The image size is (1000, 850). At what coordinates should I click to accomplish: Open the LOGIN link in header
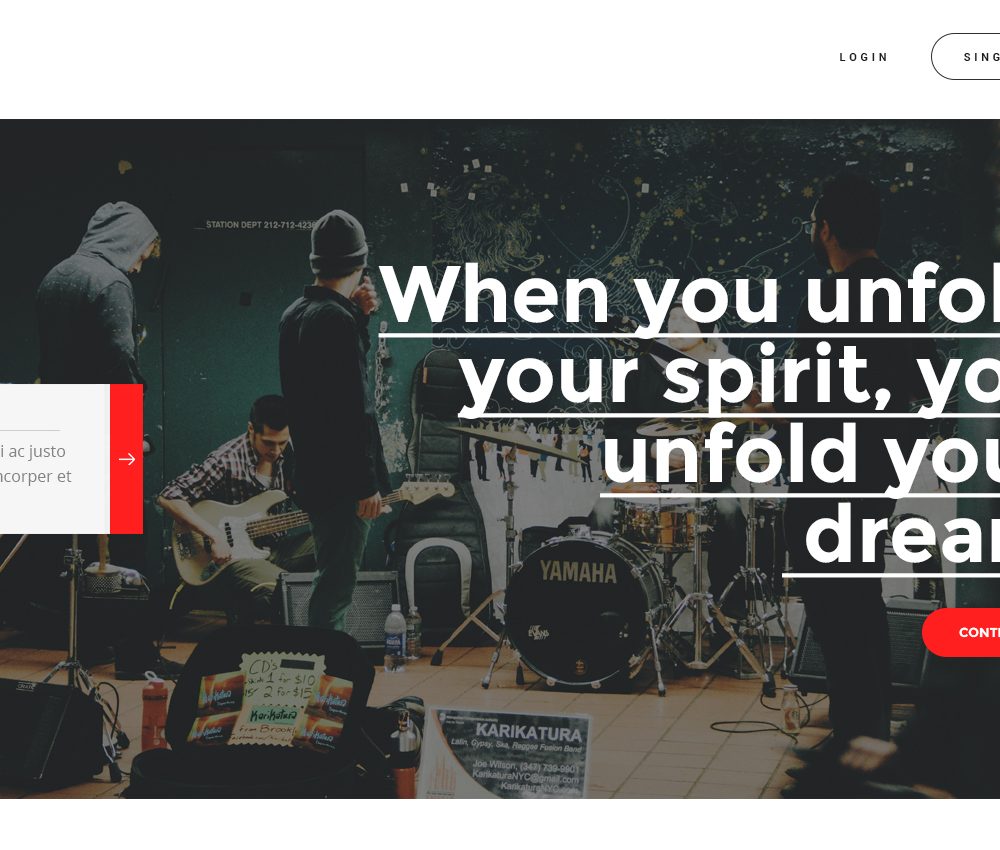click(x=864, y=57)
